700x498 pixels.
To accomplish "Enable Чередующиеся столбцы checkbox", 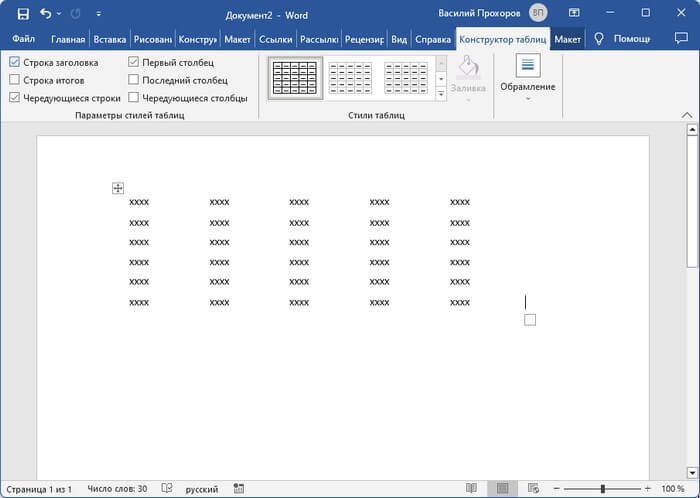I will 133,98.
